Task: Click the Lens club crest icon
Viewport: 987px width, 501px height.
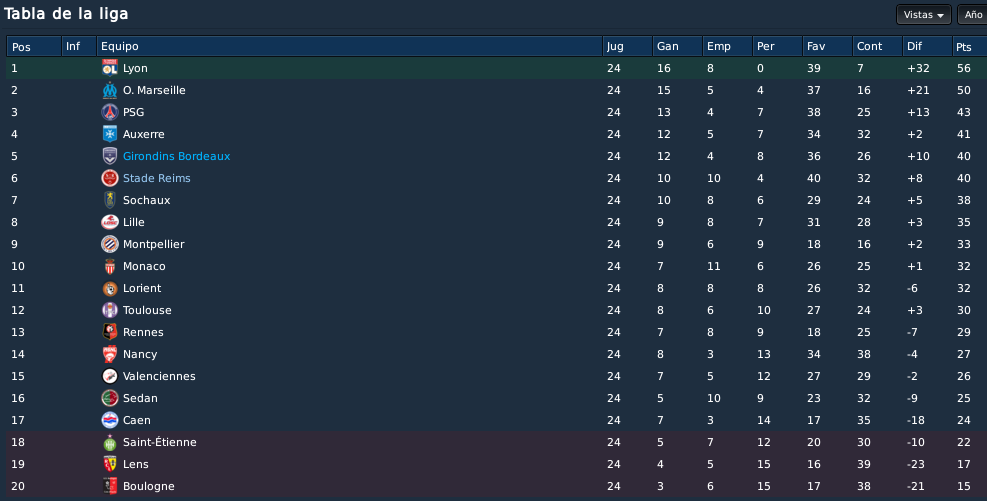Action: point(110,464)
